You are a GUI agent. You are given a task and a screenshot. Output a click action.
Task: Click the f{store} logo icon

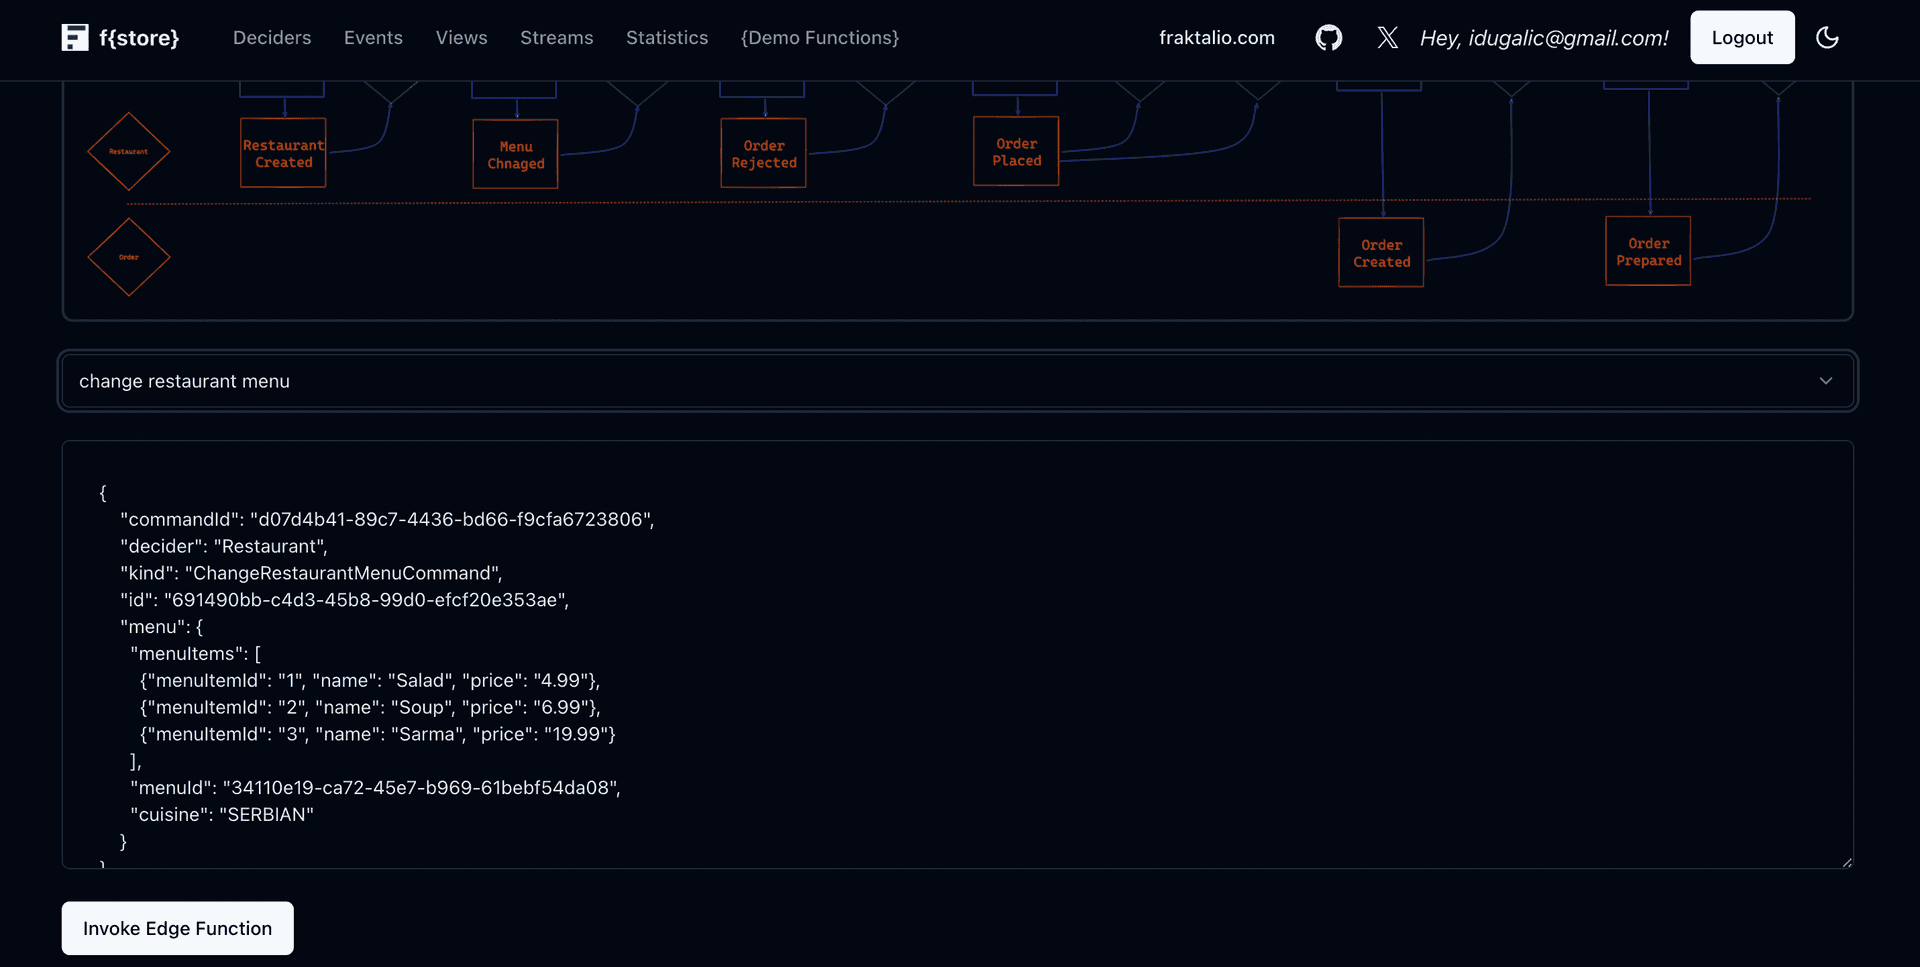click(75, 38)
